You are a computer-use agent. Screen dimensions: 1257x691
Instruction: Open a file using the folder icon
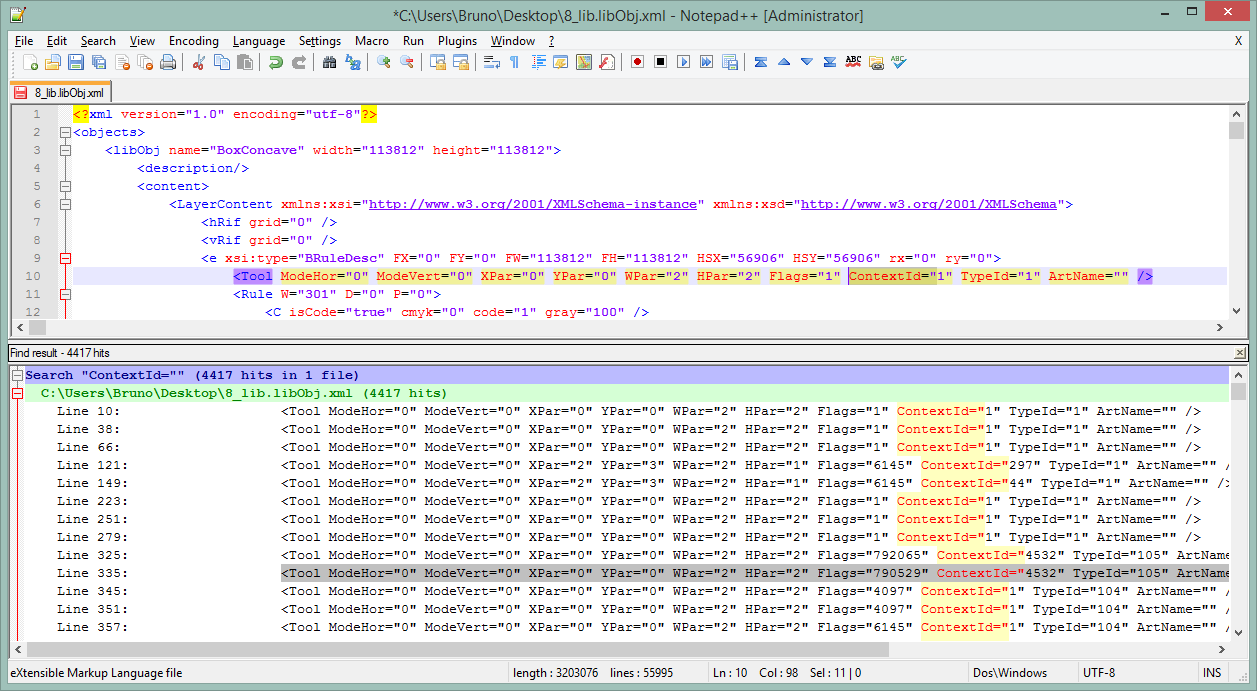[52, 62]
